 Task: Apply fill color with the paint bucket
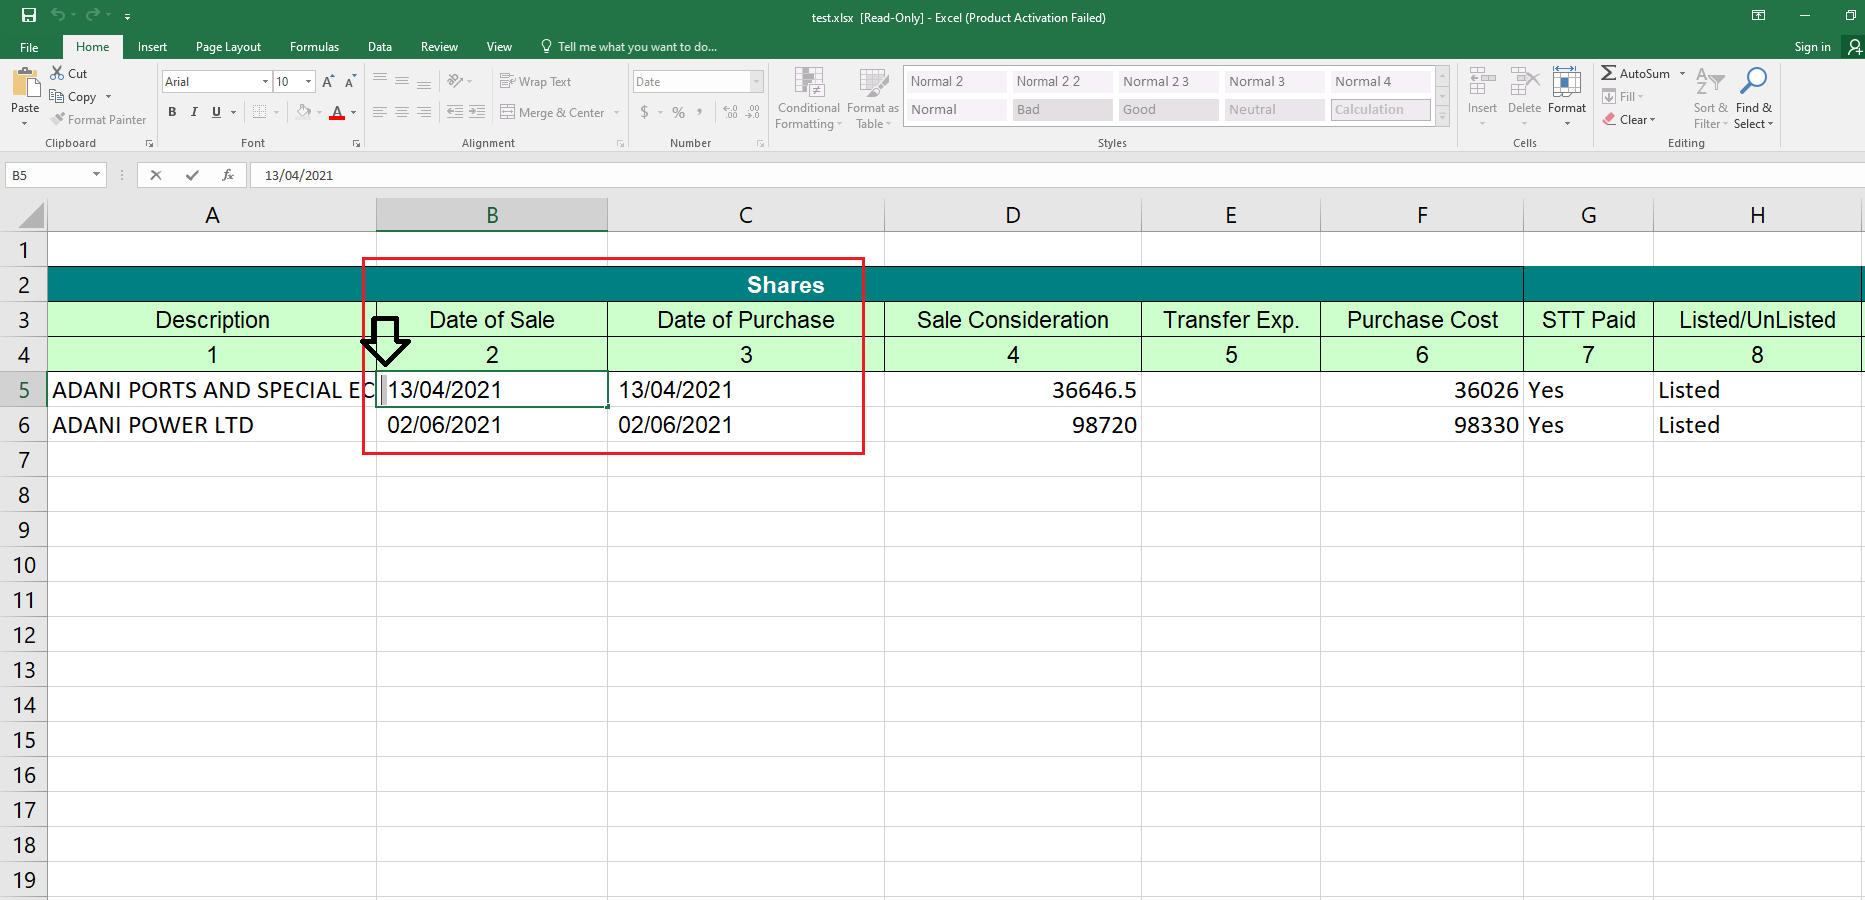pyautogui.click(x=304, y=112)
